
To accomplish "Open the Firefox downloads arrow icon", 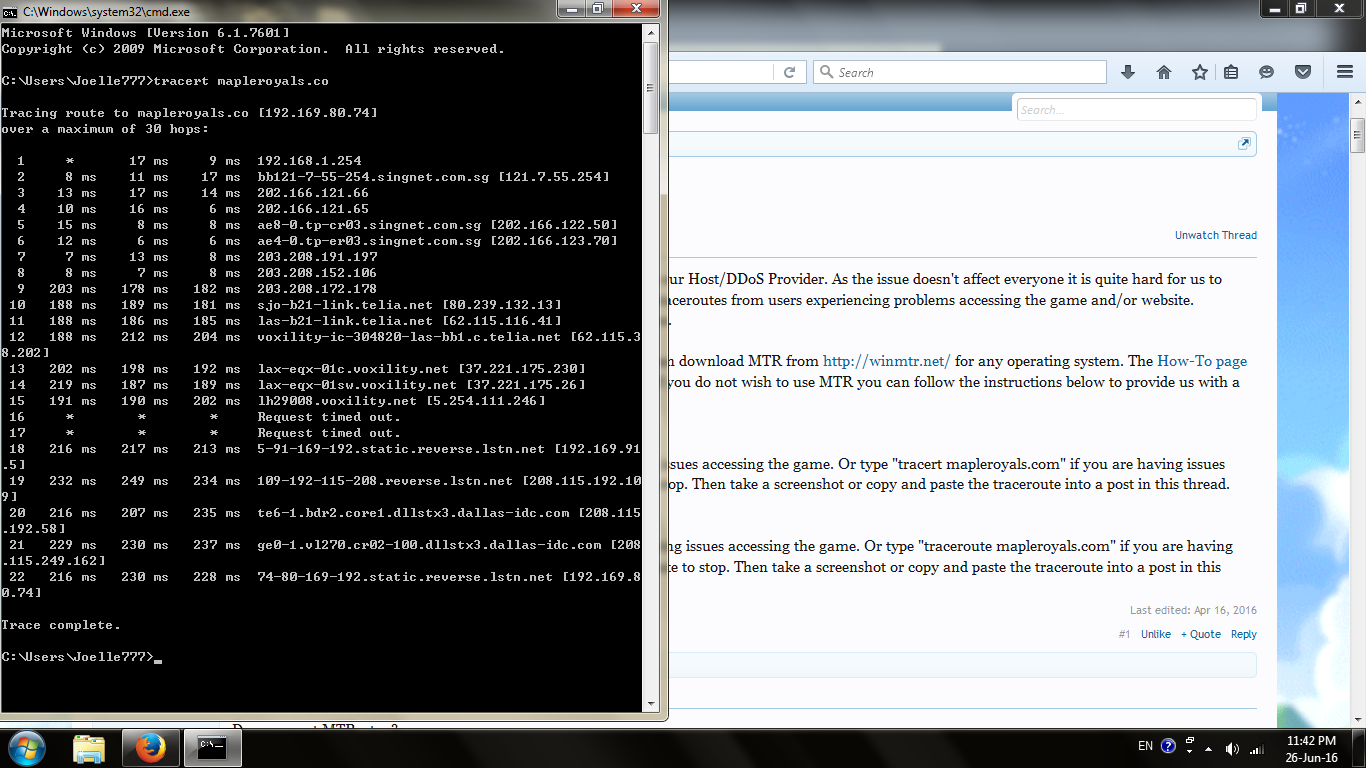I will point(1128,72).
